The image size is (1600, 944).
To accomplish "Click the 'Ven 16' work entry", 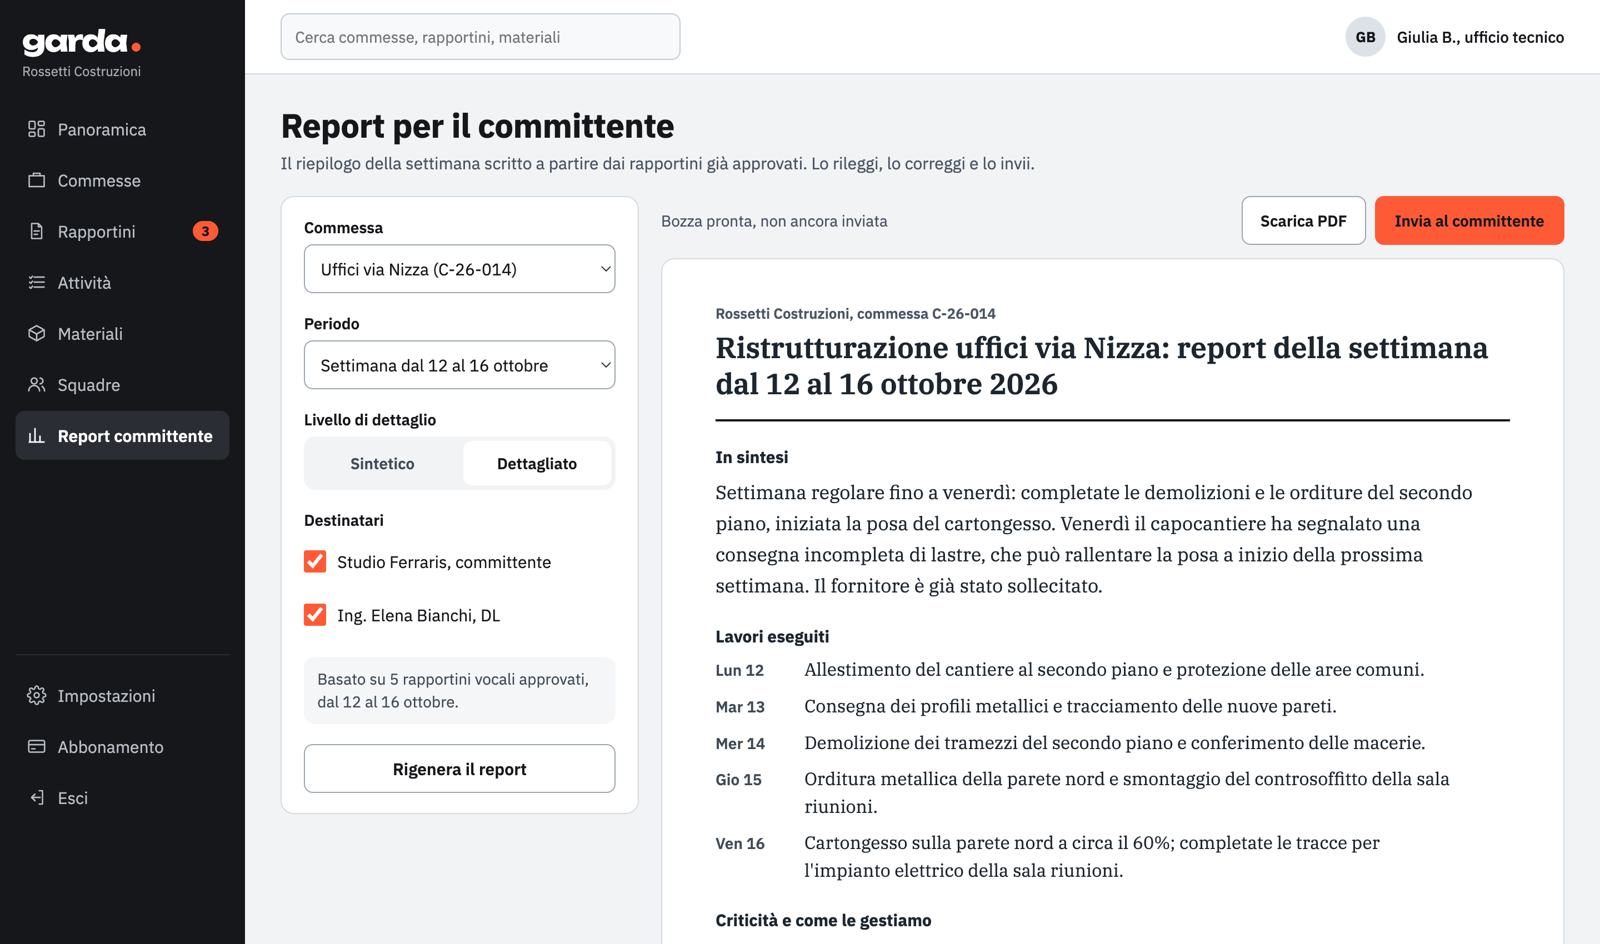I will click(x=1112, y=856).
